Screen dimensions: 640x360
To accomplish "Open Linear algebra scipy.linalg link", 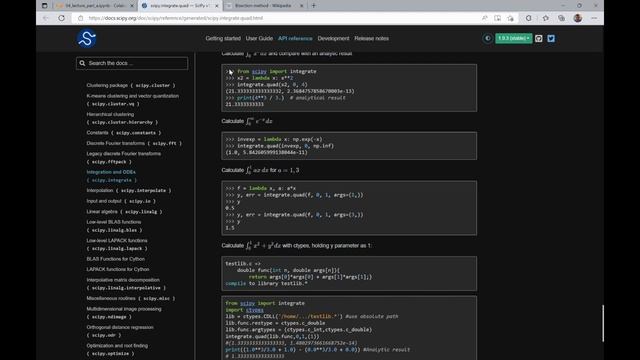I will tap(124, 211).
